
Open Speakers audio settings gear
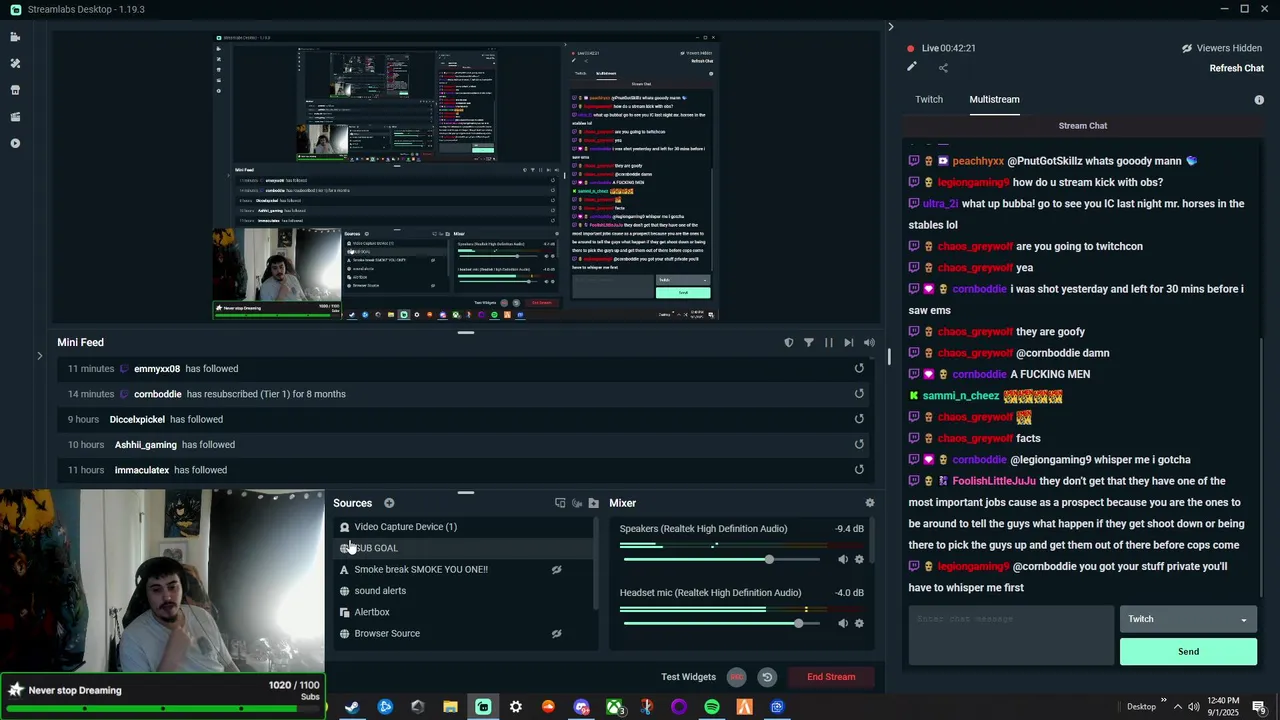[x=859, y=560]
